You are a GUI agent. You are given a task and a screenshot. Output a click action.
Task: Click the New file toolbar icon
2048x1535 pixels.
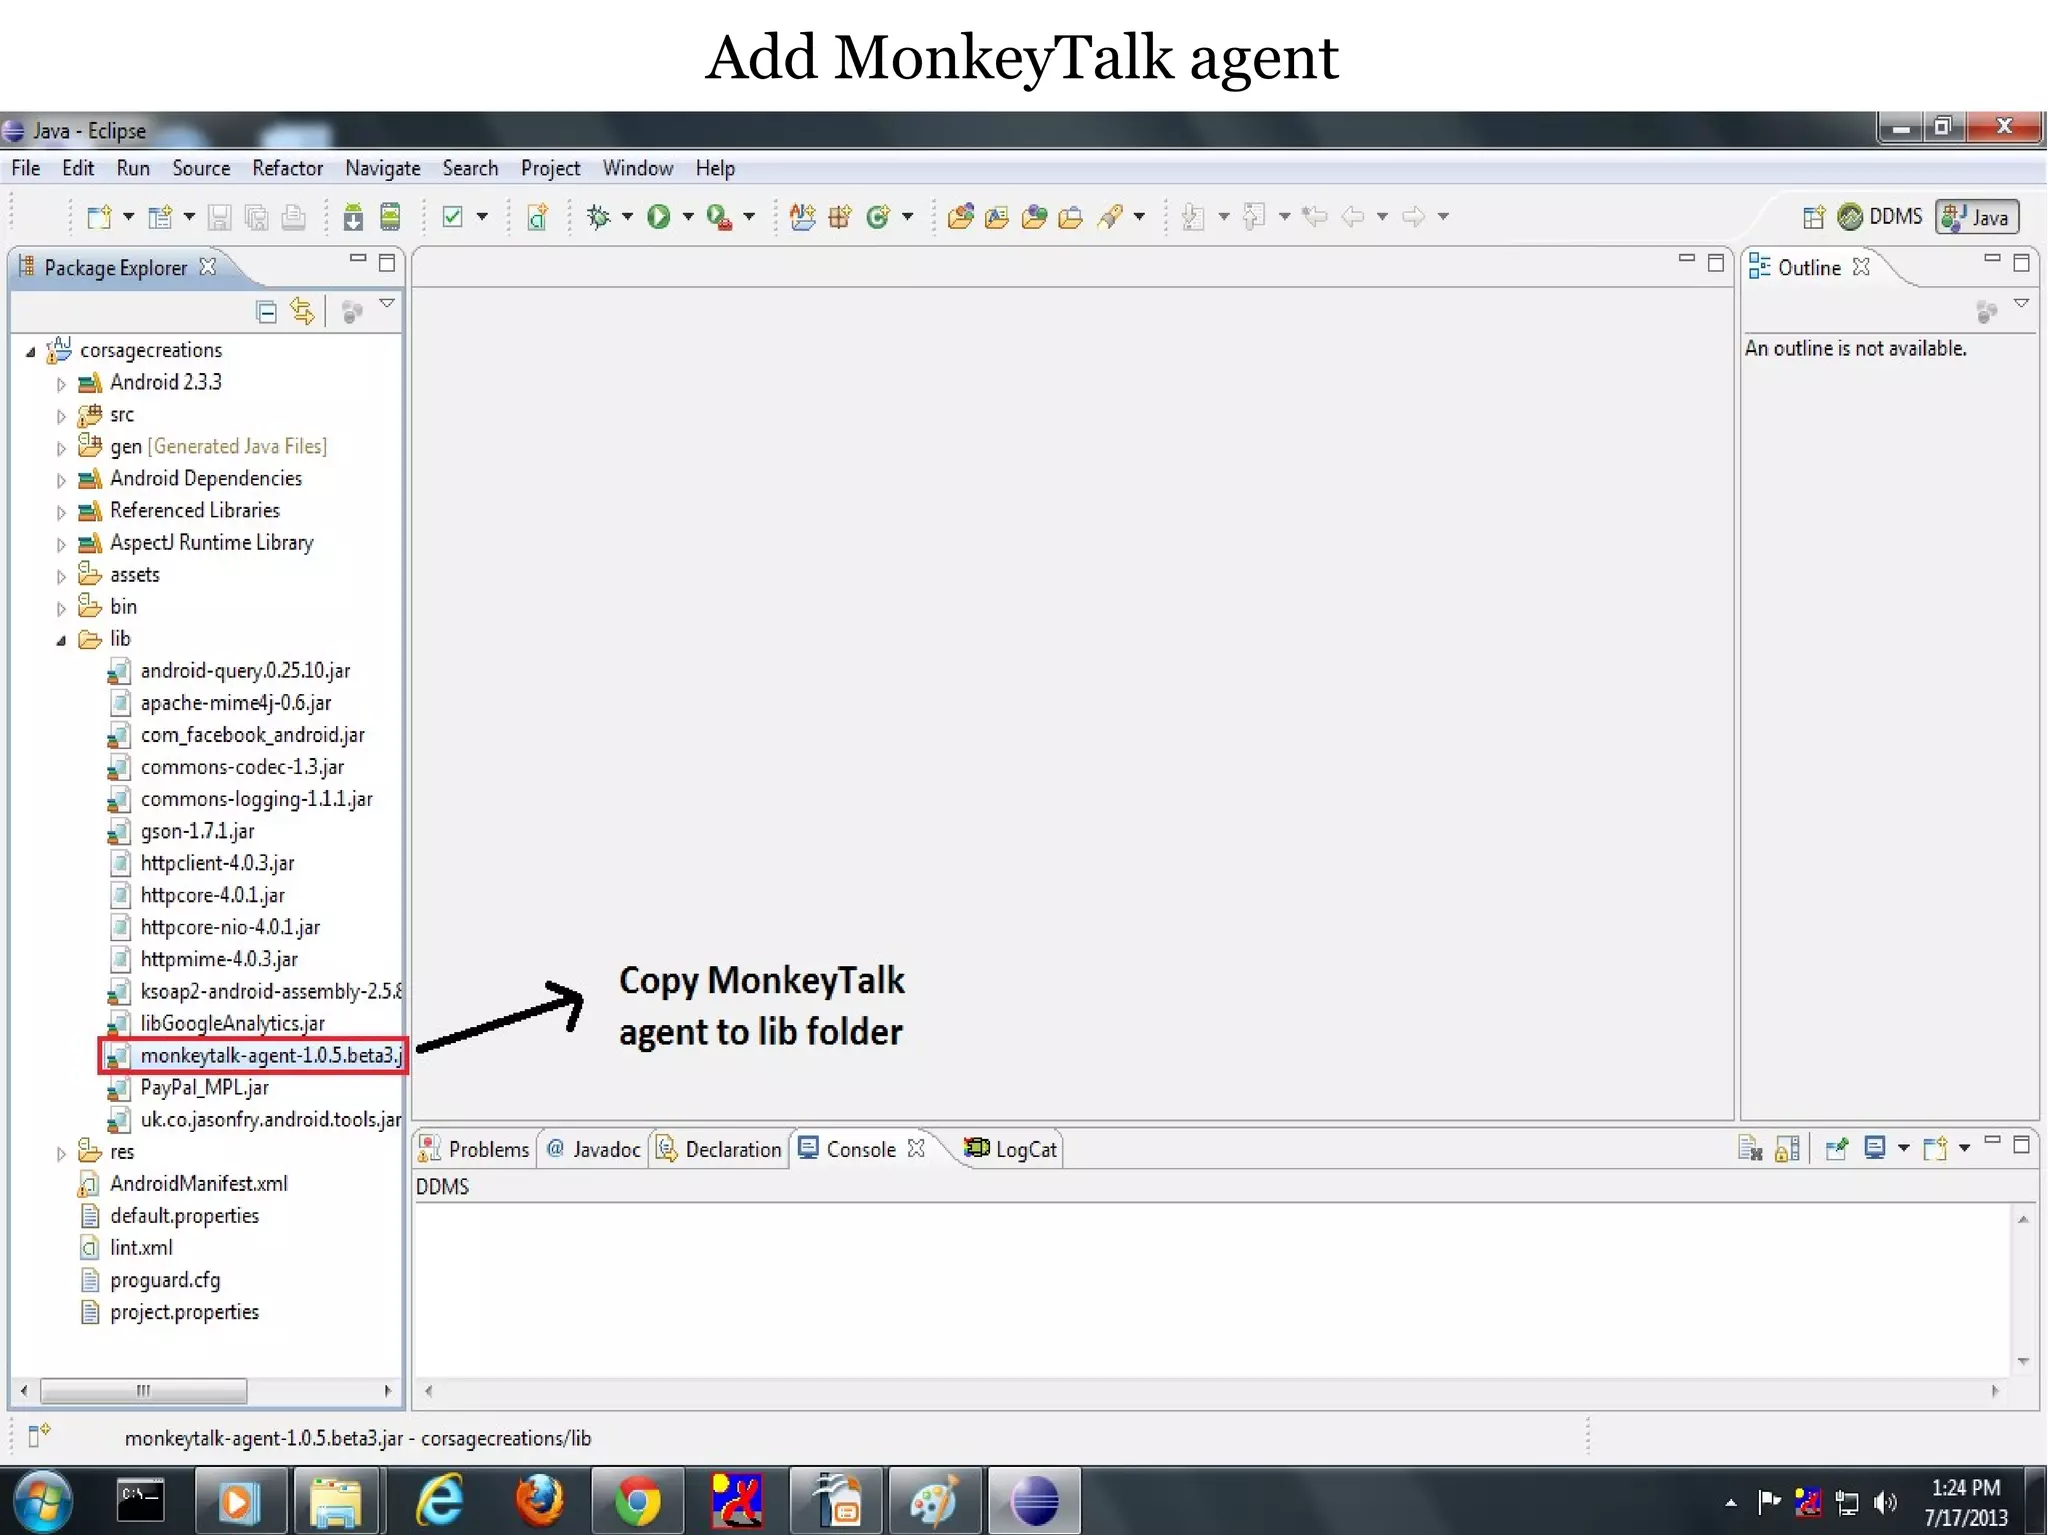pyautogui.click(x=99, y=217)
